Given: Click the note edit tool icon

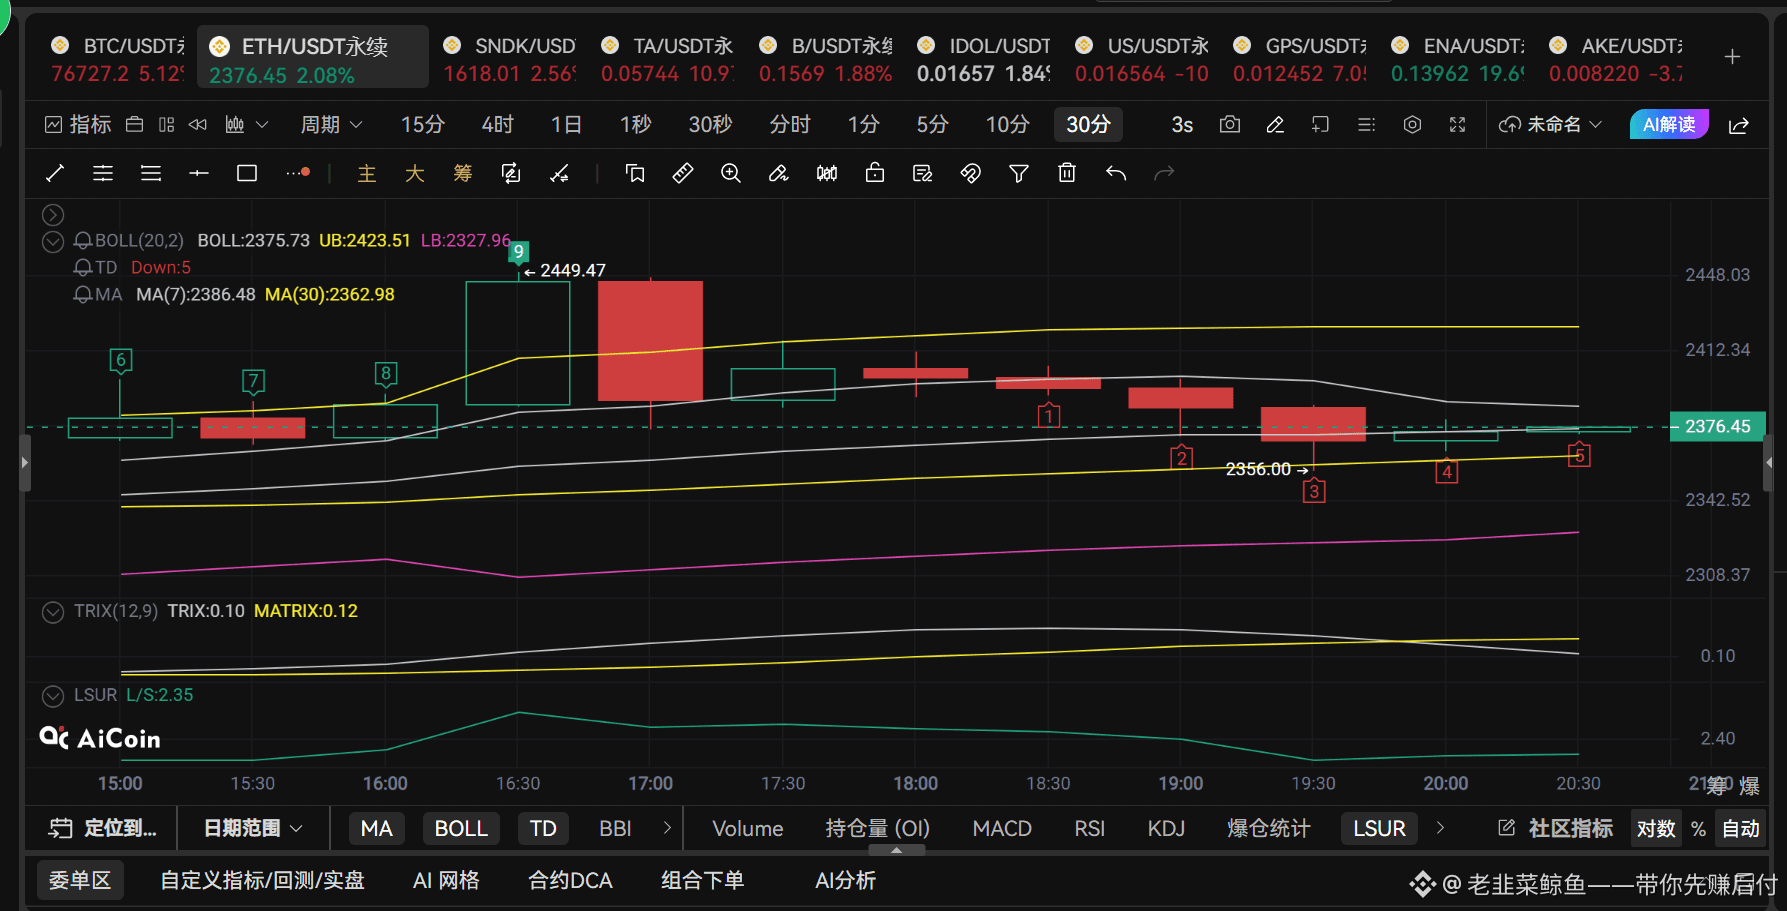Looking at the screenshot, I should click(x=923, y=174).
